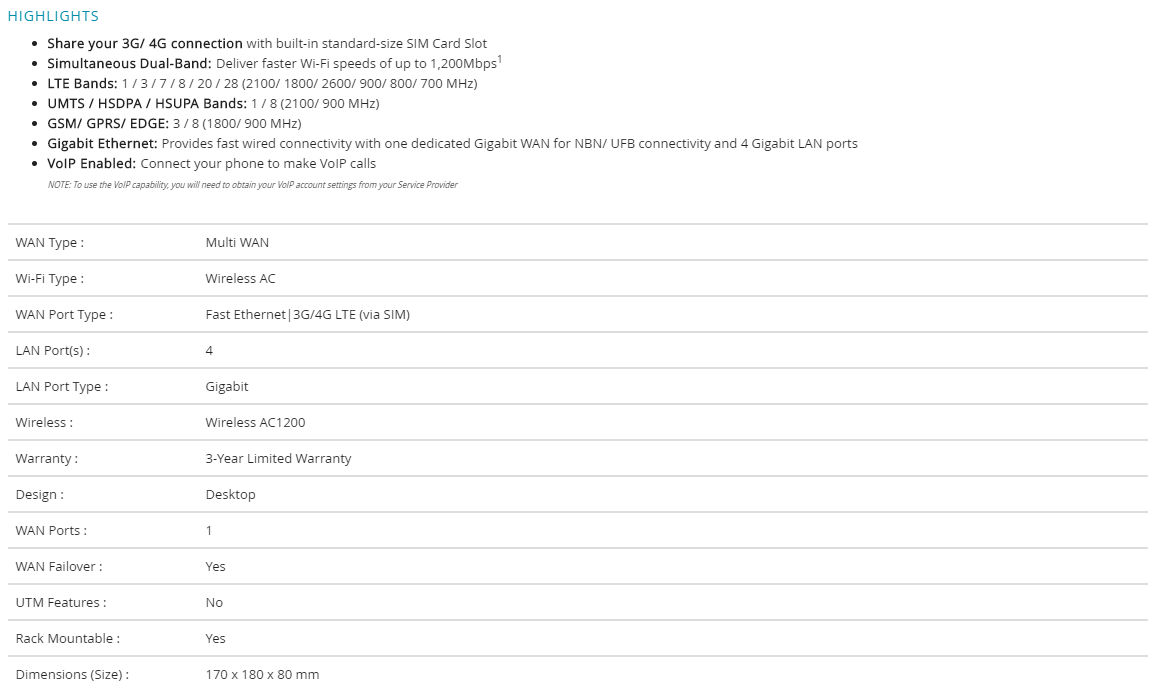Click the 'Share your 3G/ 4G connection' bullet

(266, 44)
